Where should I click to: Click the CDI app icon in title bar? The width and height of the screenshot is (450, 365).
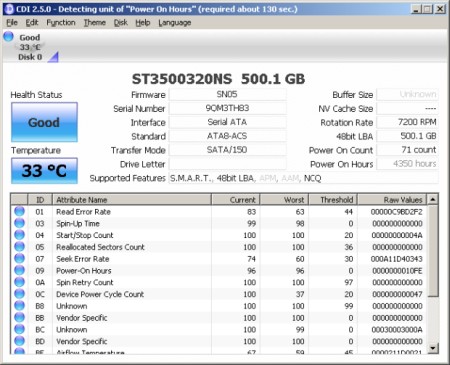(10, 9)
